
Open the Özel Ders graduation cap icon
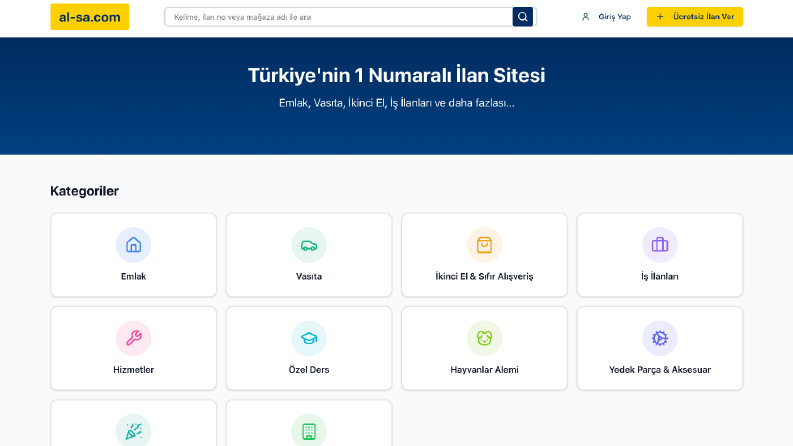pos(309,338)
